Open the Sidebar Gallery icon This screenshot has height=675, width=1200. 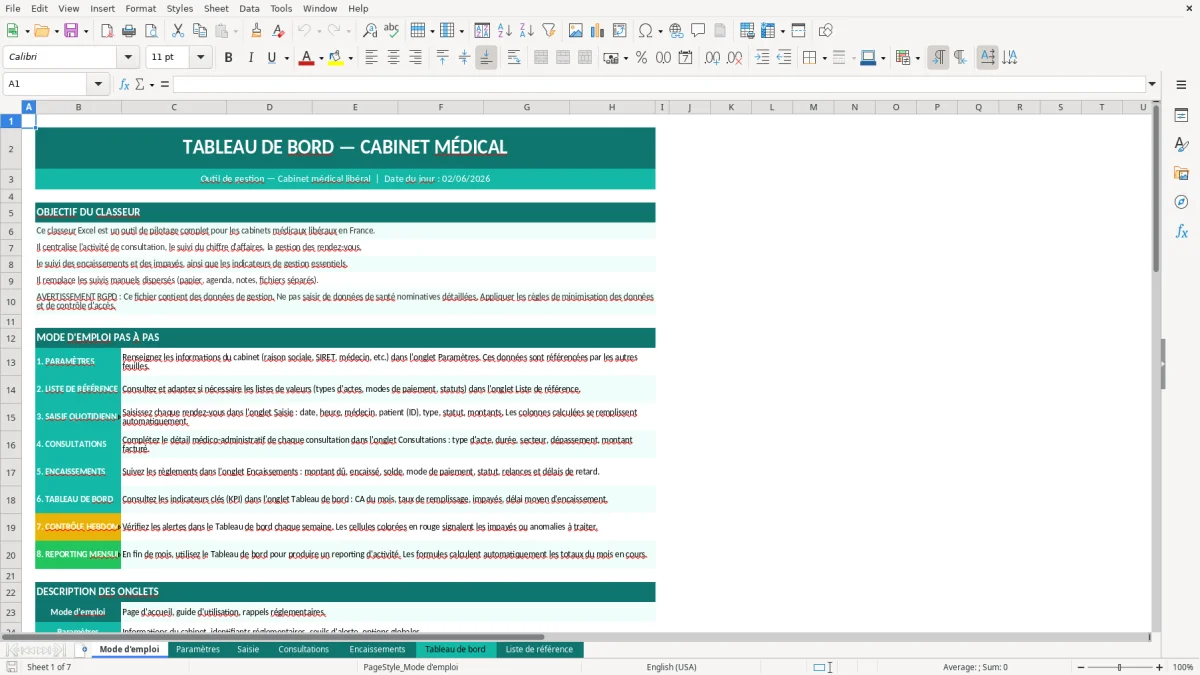1181,174
